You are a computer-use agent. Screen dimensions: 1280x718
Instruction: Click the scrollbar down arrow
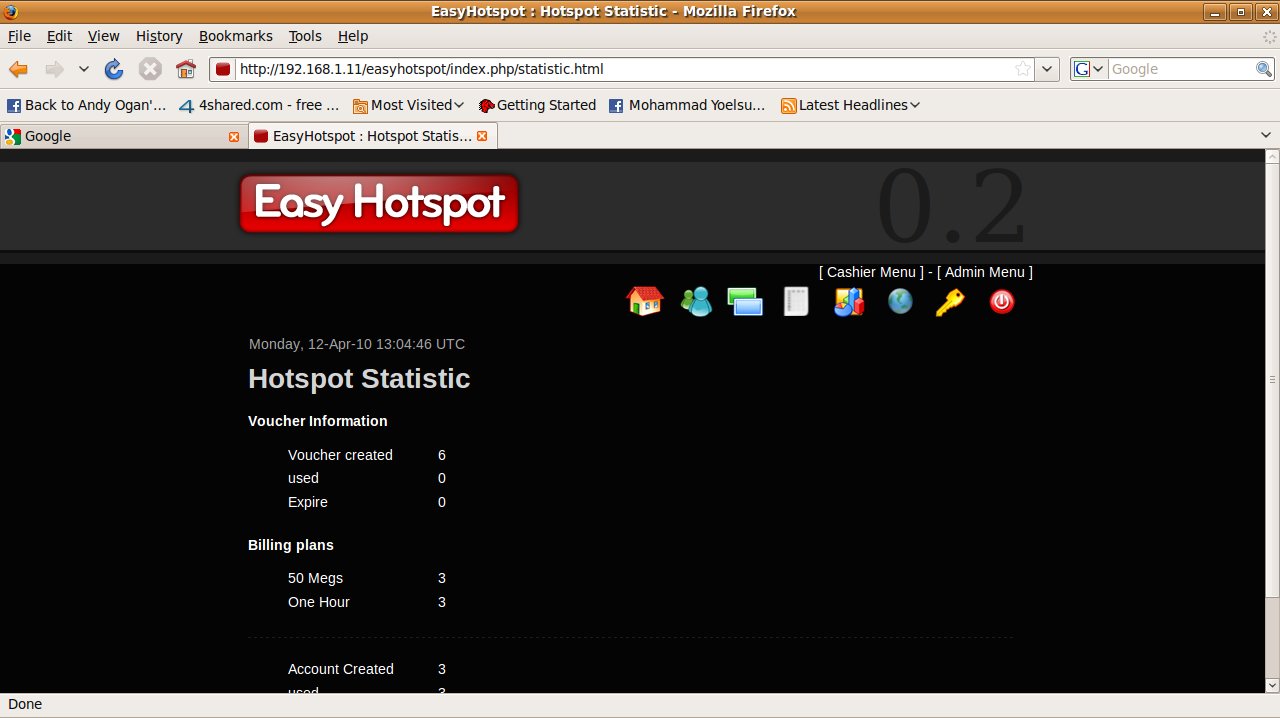pyautogui.click(x=1272, y=685)
